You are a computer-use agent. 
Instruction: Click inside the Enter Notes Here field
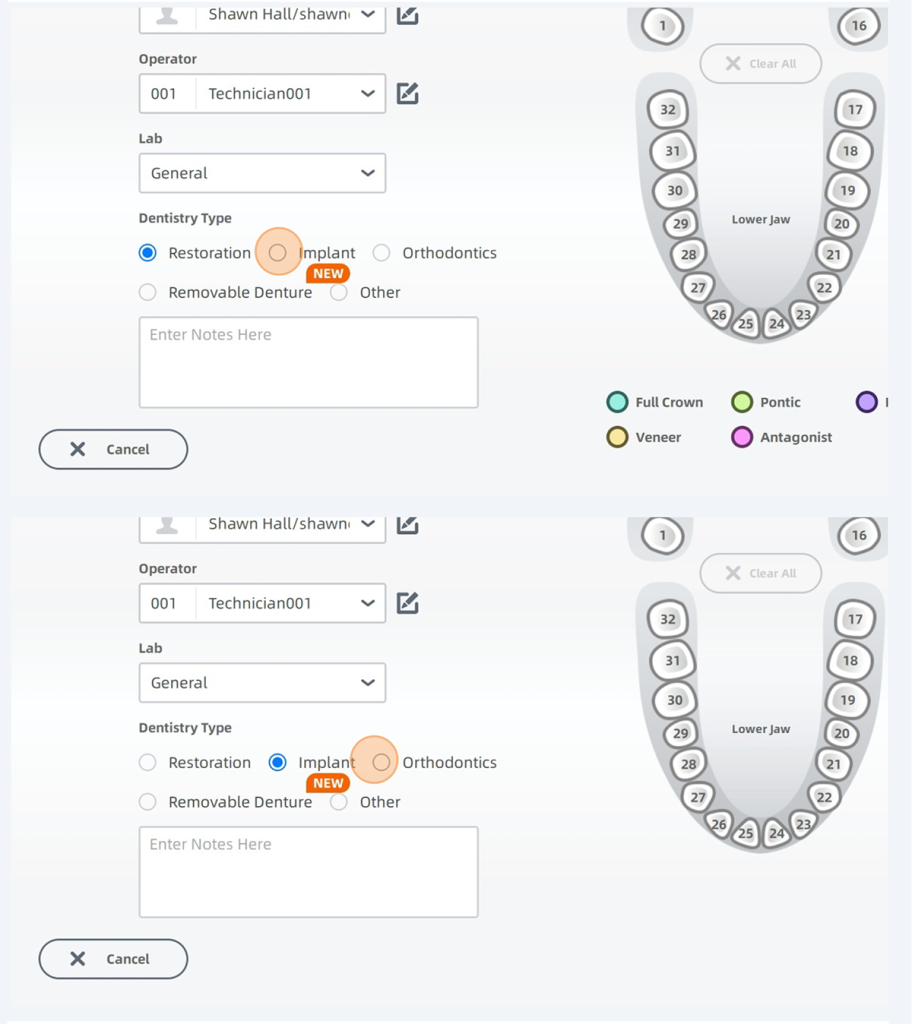click(x=308, y=362)
